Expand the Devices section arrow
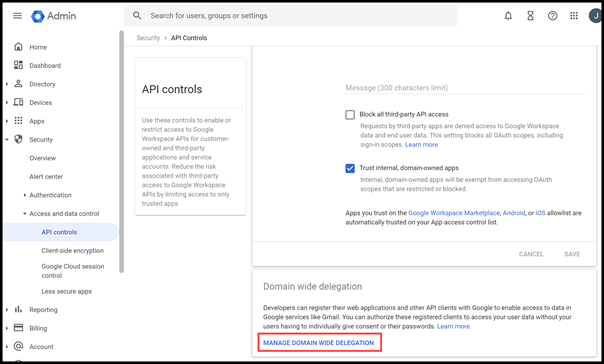Image resolution: width=604 pixels, height=364 pixels. pyautogui.click(x=7, y=102)
